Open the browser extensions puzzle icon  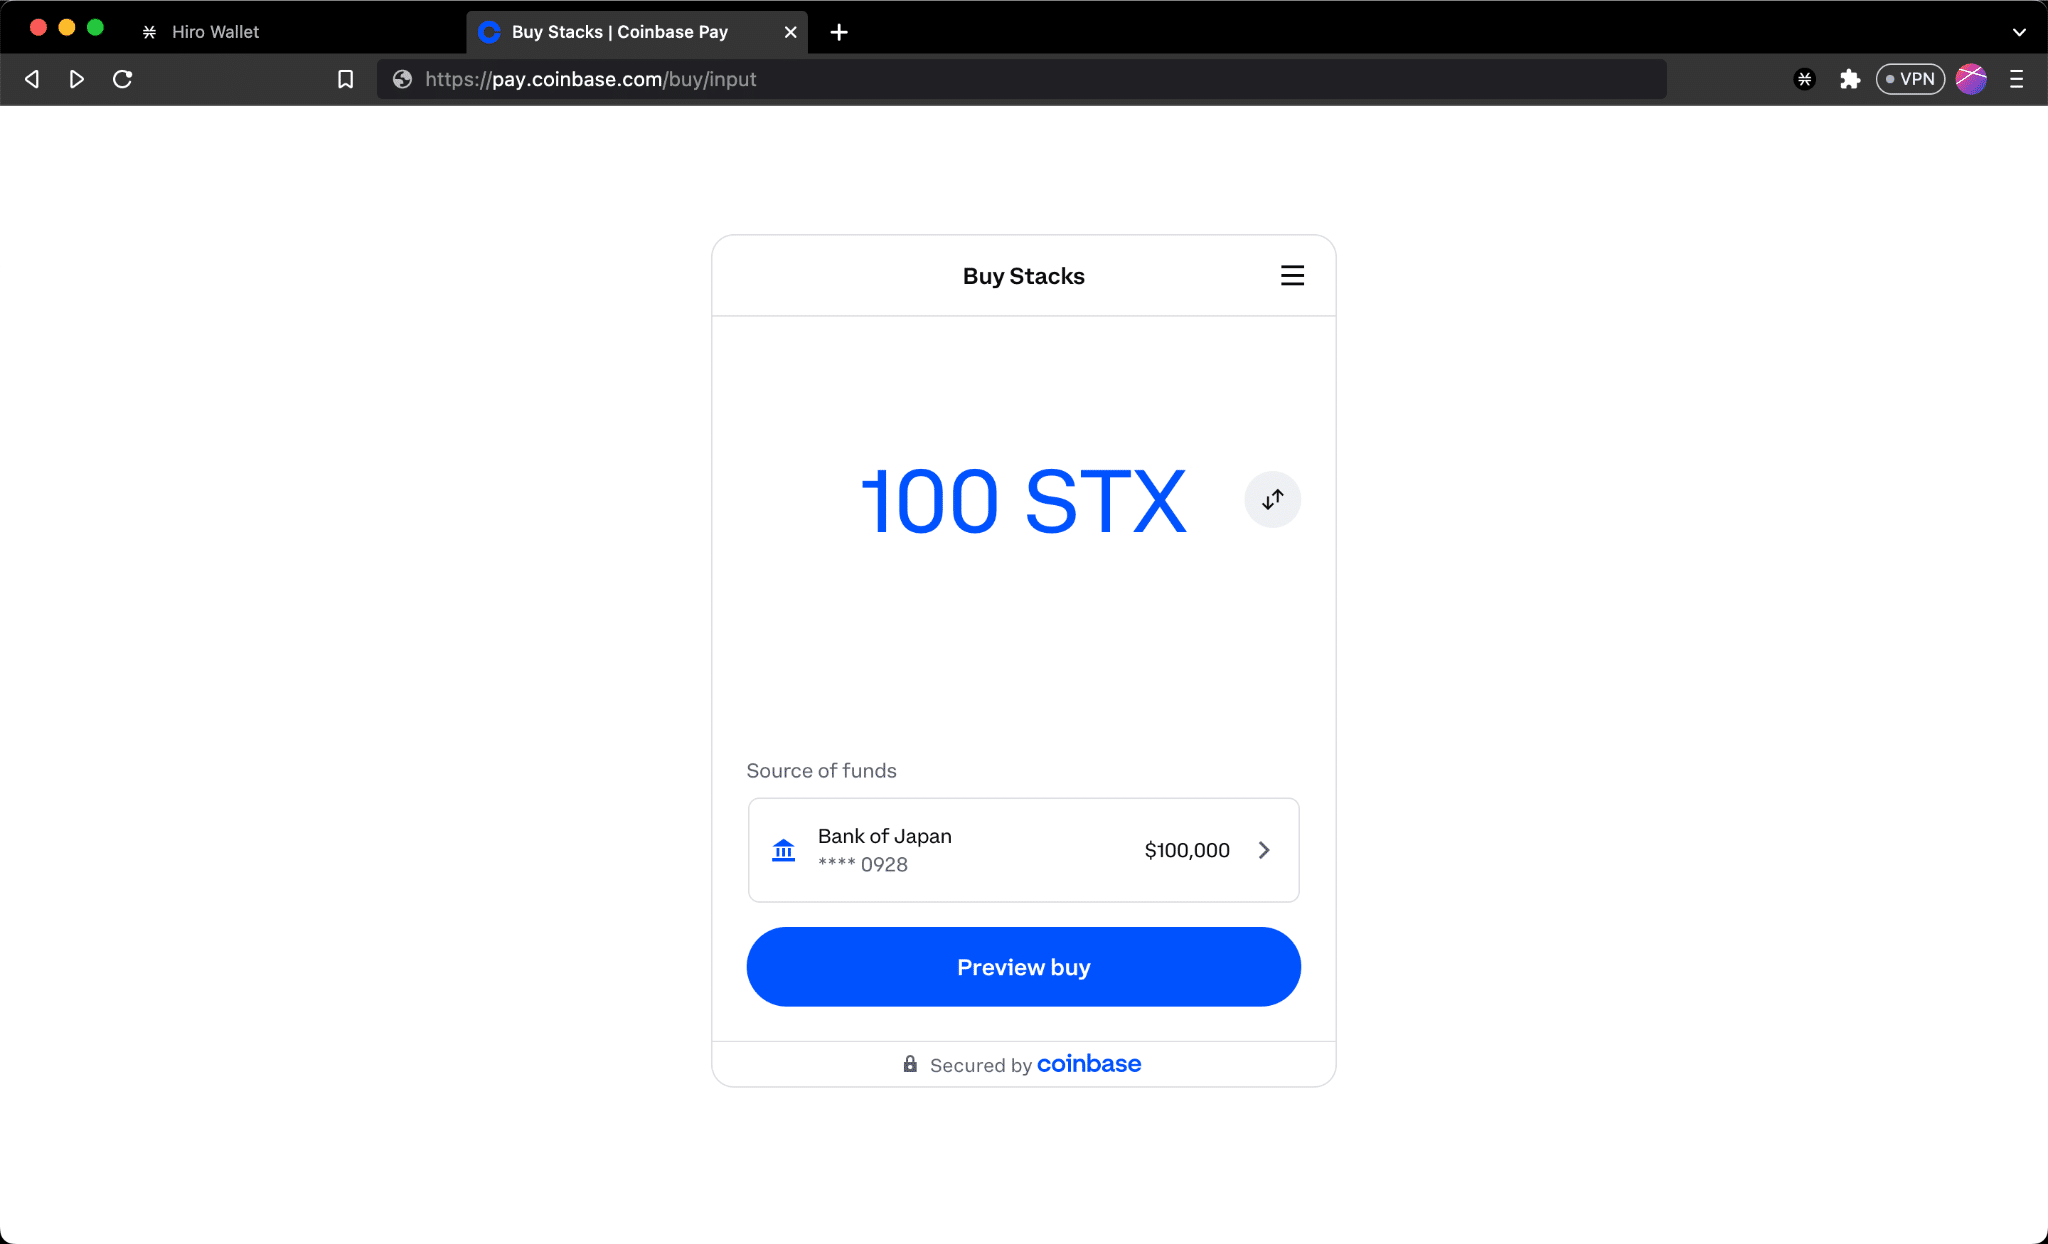point(1850,79)
